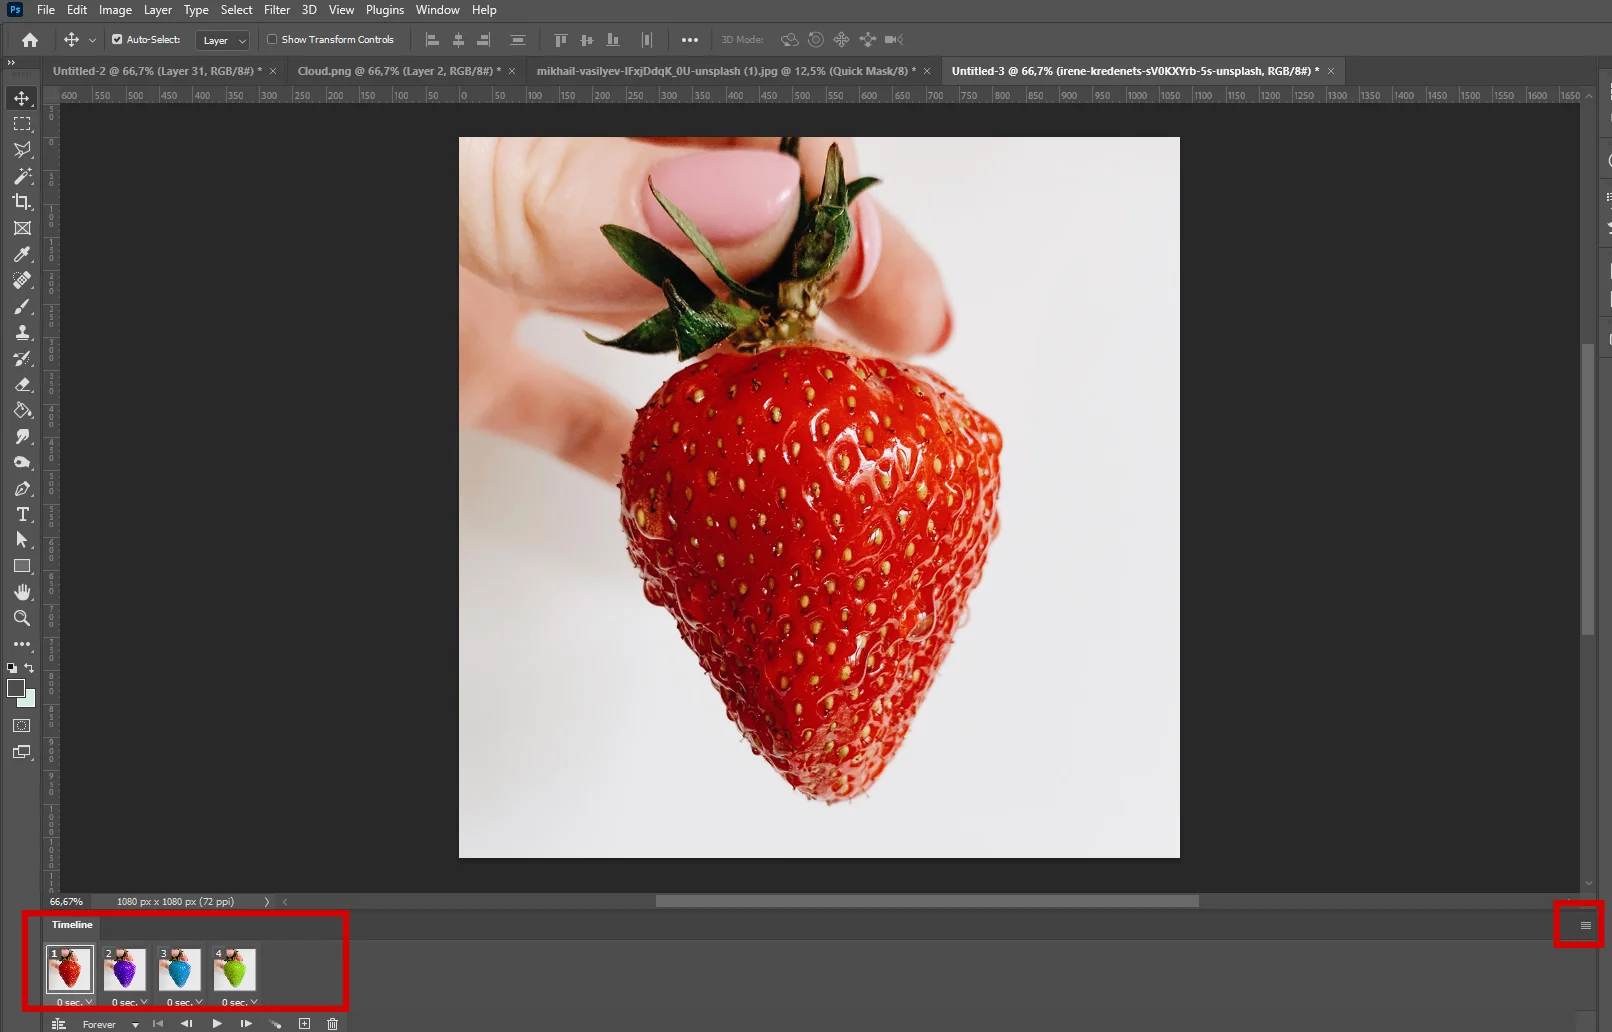Open the Auto-Select Layer dropdown

223,40
